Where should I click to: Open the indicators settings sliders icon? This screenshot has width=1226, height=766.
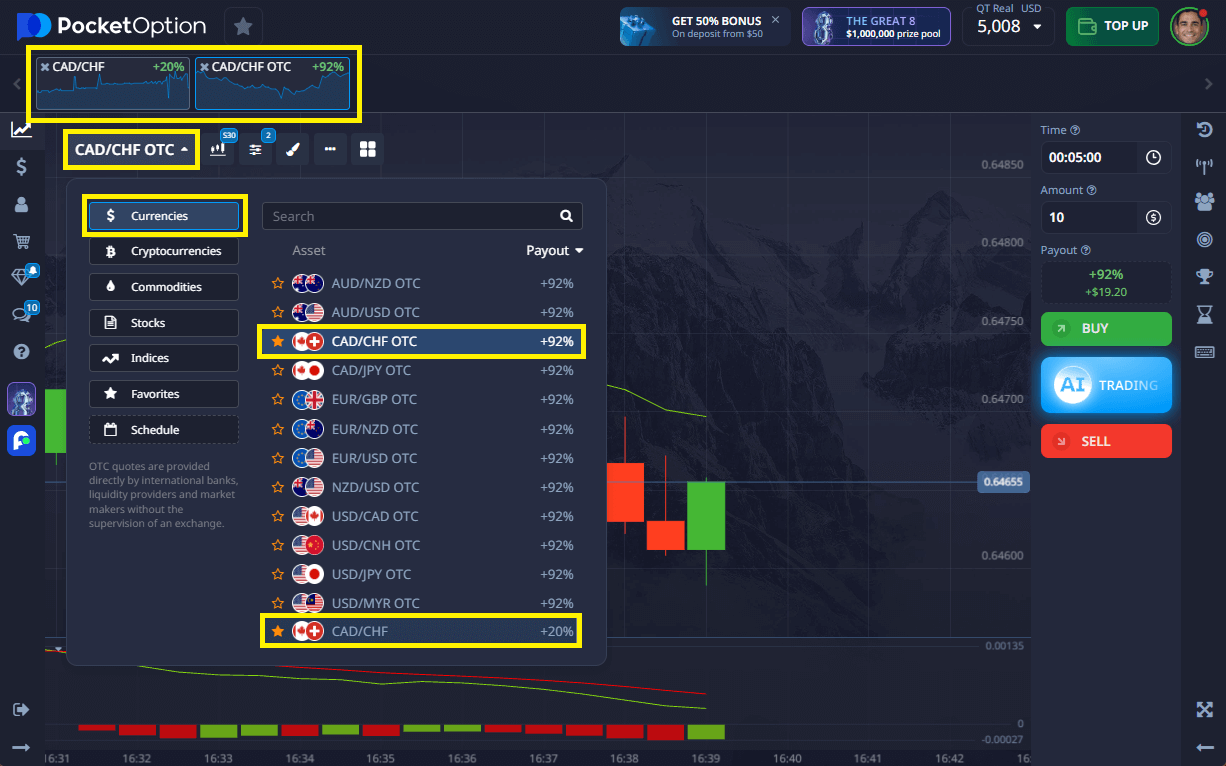(x=256, y=150)
